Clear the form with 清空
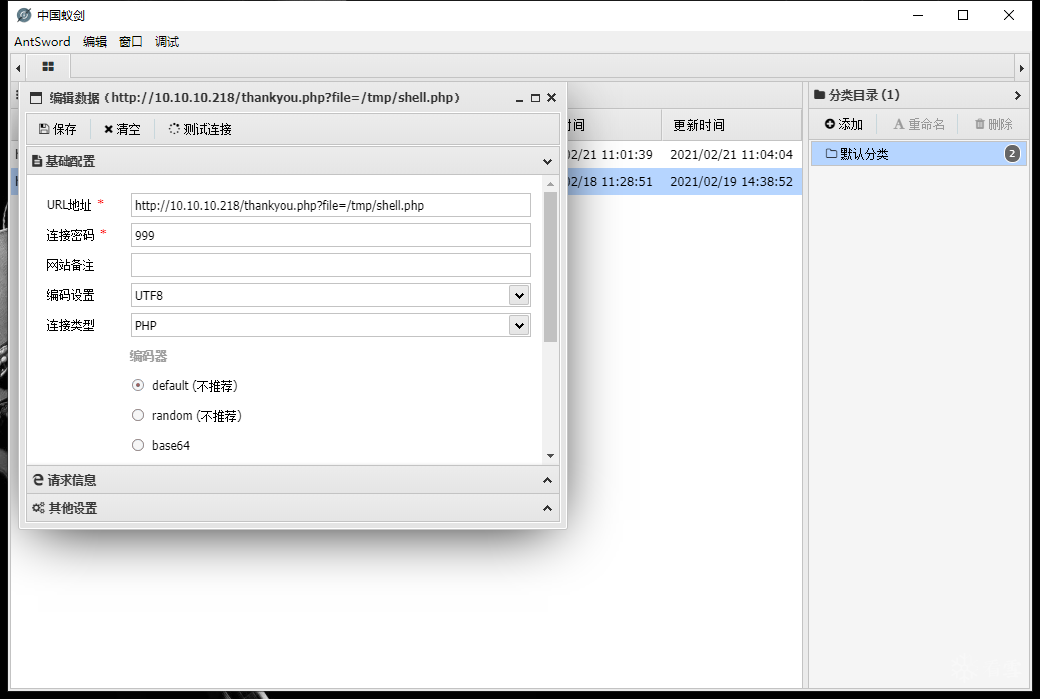The image size is (1040, 699). (x=122, y=129)
